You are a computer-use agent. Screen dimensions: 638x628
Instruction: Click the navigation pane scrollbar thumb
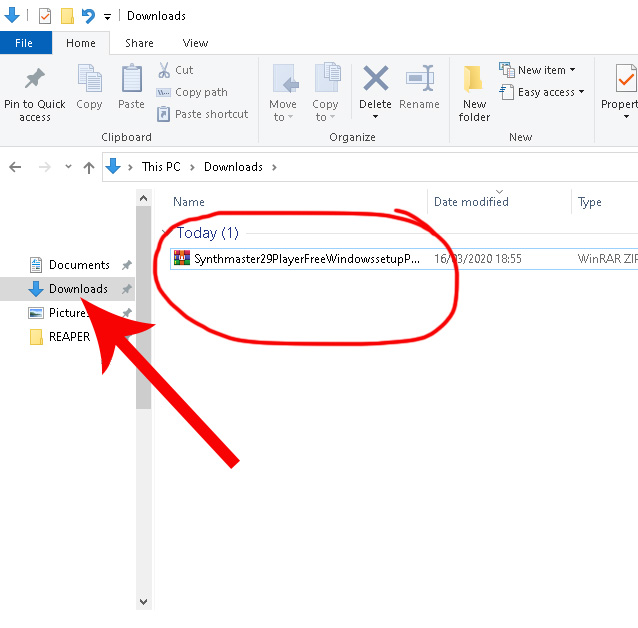(143, 307)
